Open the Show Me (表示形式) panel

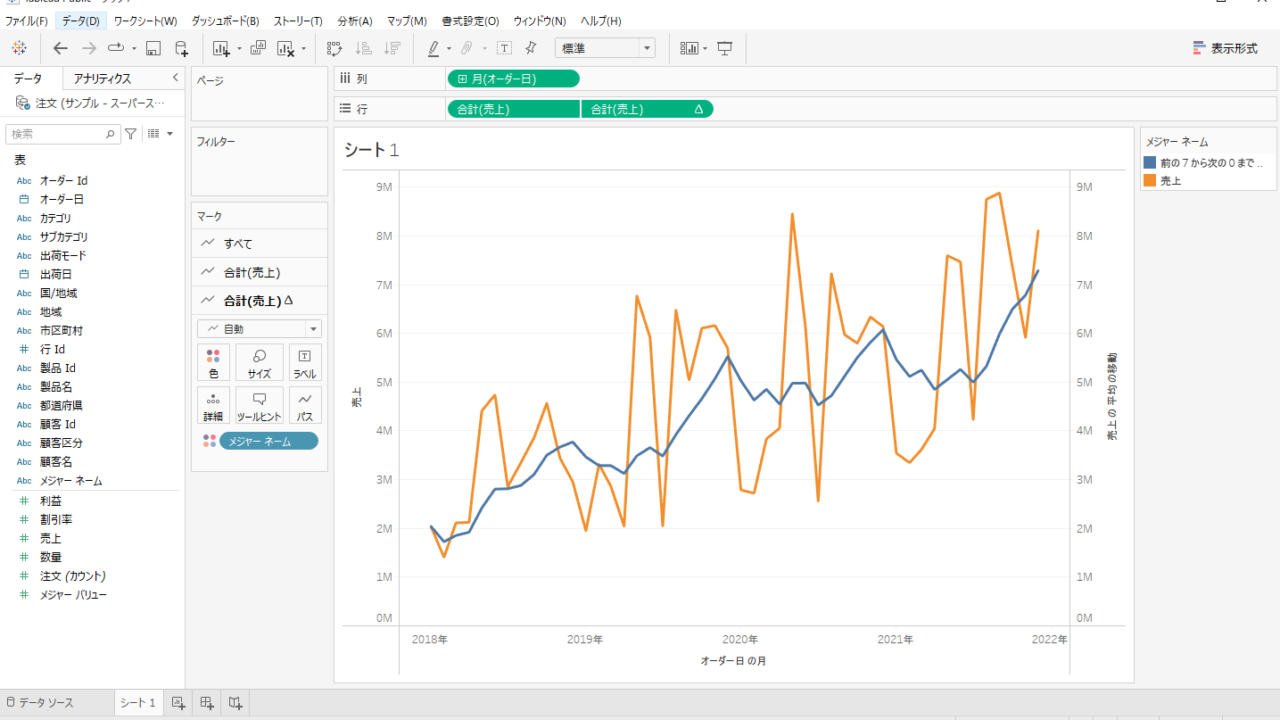[x=1225, y=48]
